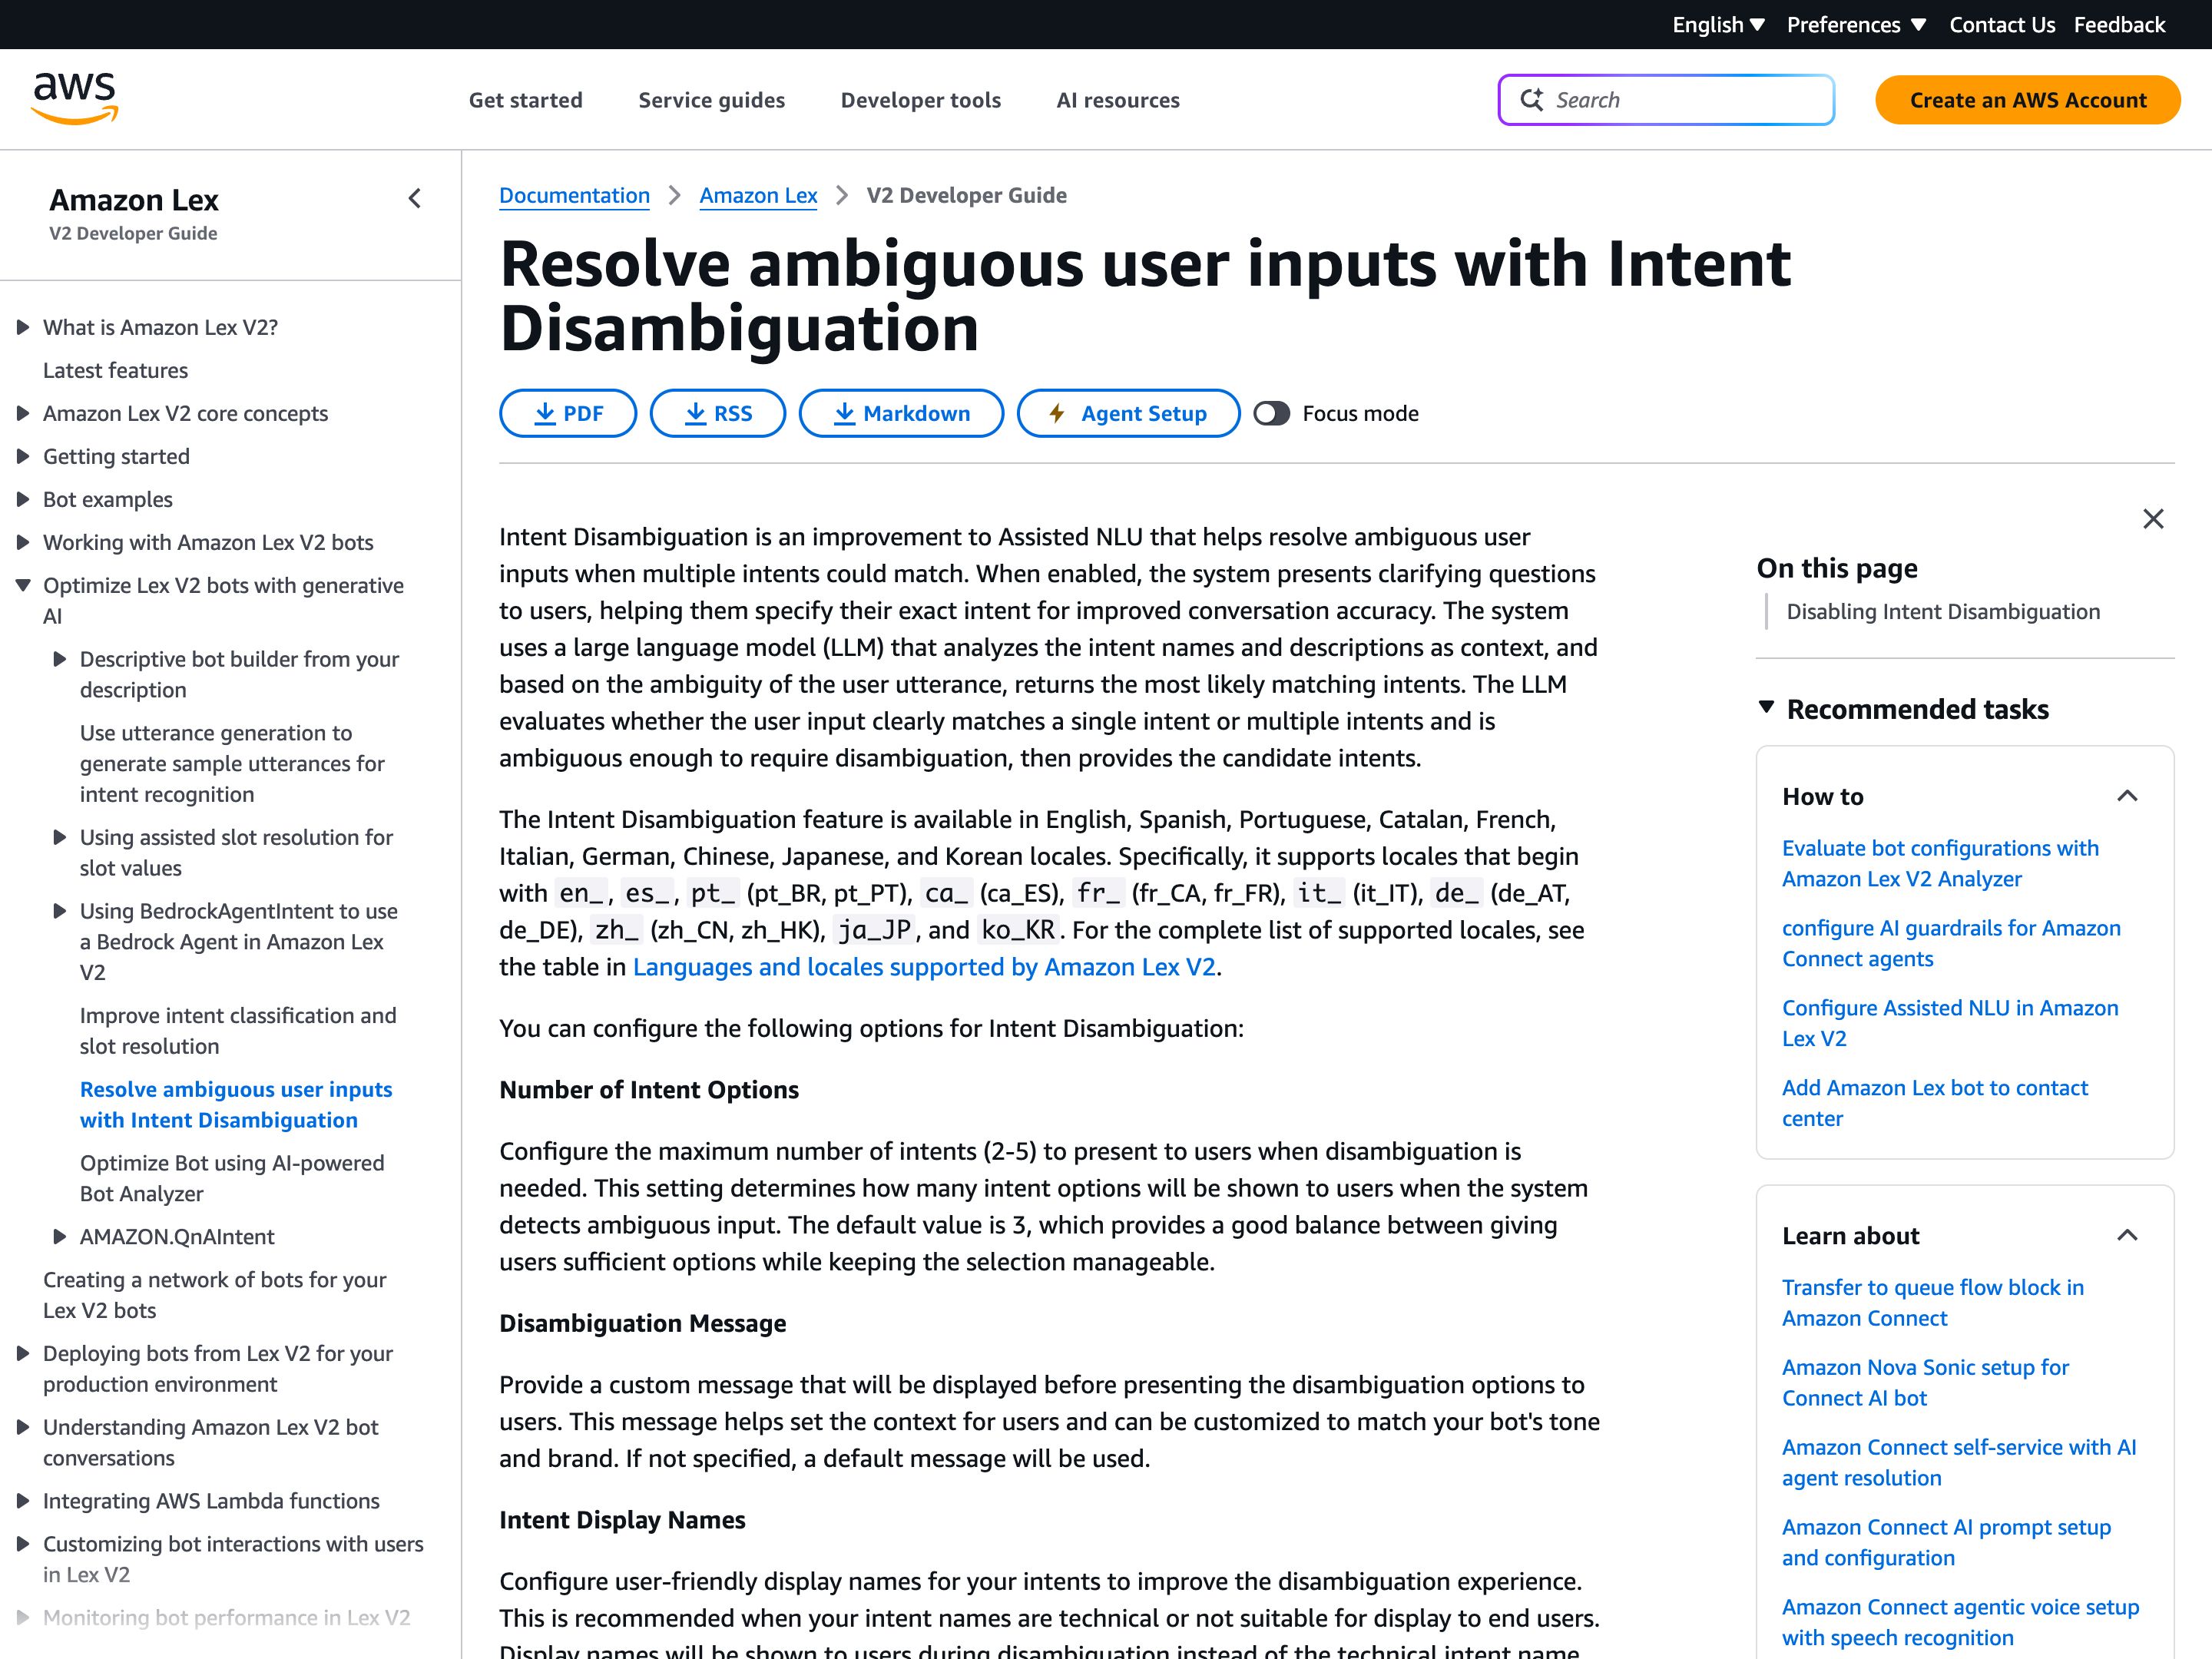Viewport: 2212px width, 1659px height.
Task: Open Languages and locales supported link
Action: tap(924, 967)
